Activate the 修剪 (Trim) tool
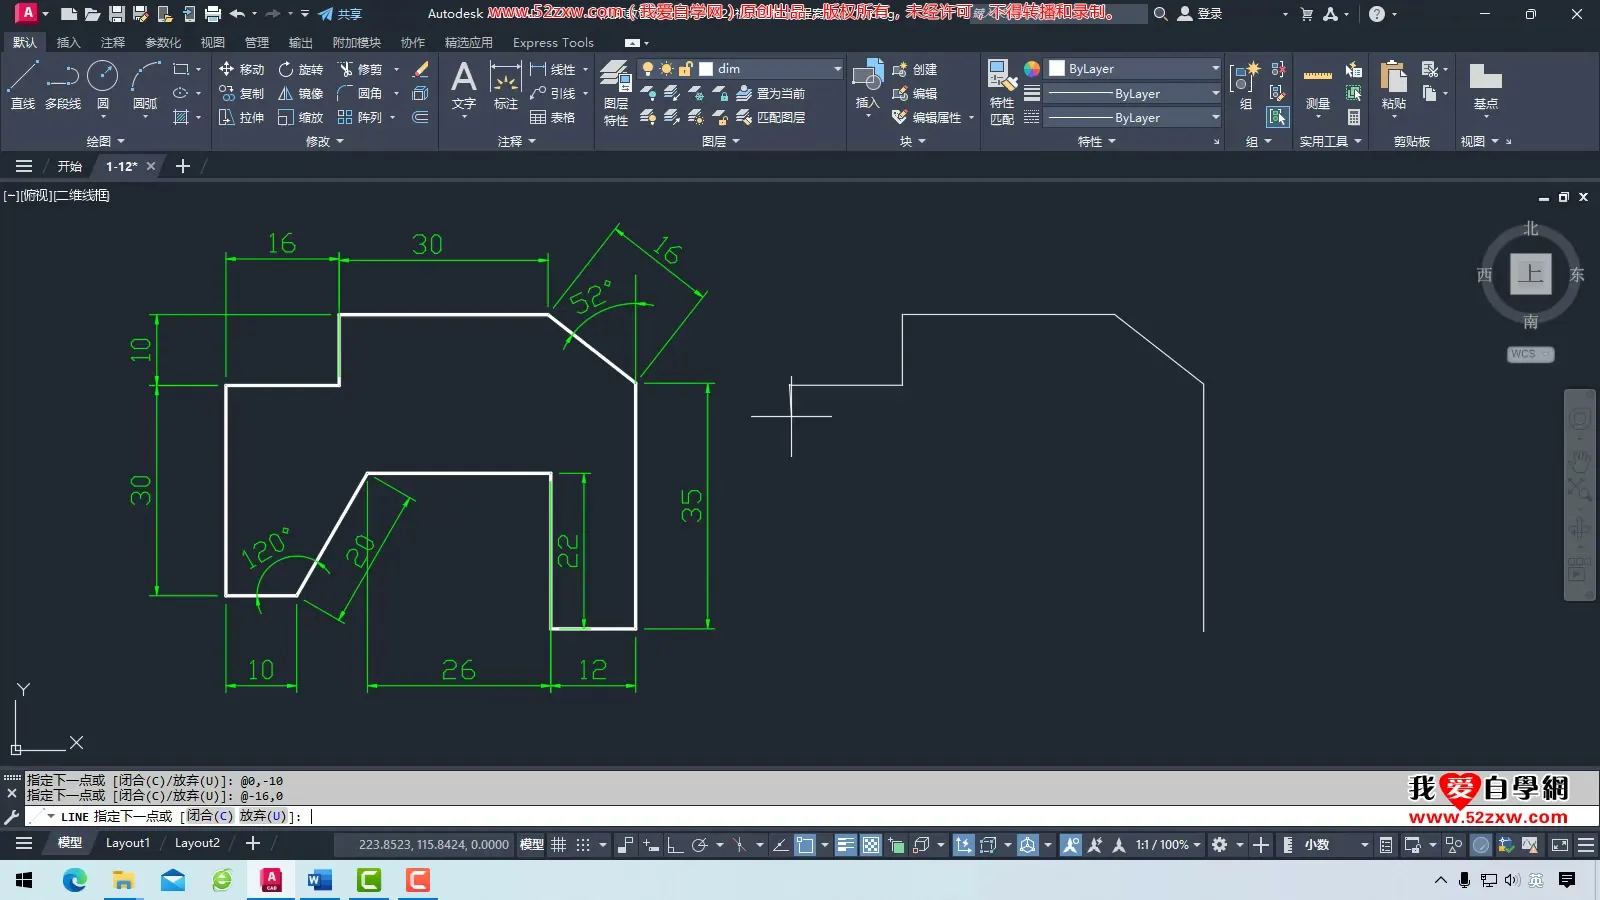 [360, 69]
